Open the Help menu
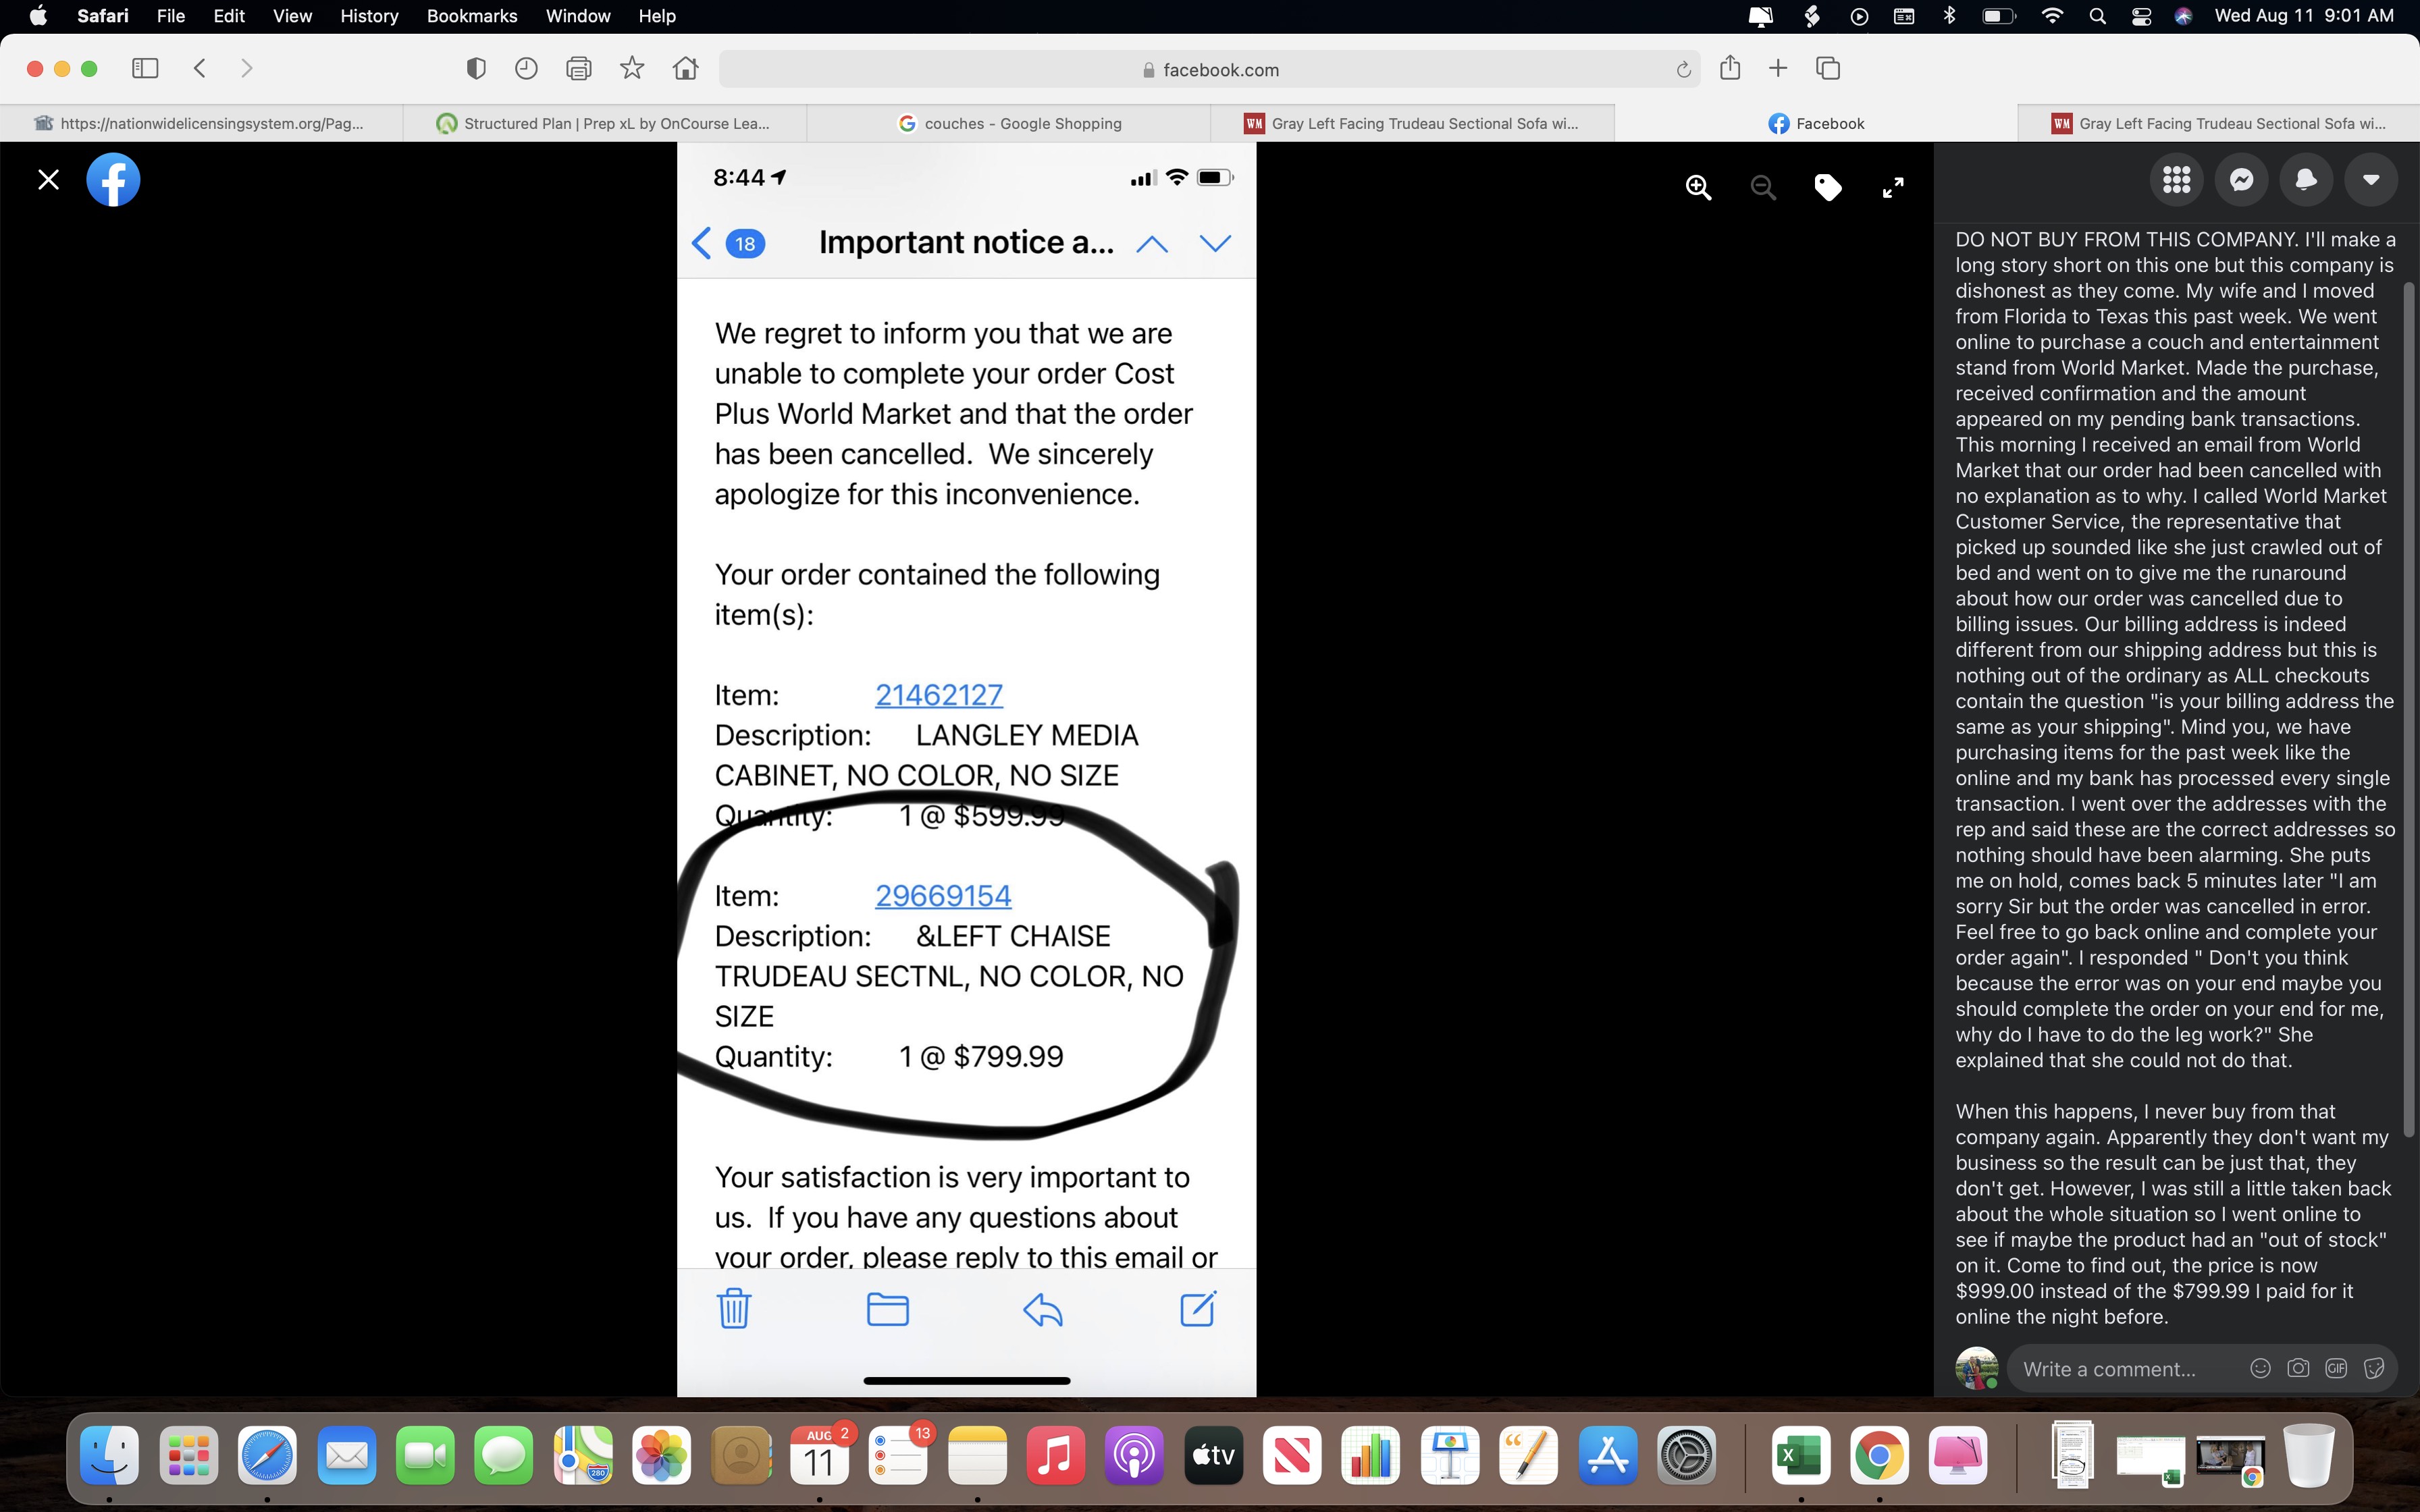This screenshot has width=2420, height=1512. pyautogui.click(x=657, y=16)
